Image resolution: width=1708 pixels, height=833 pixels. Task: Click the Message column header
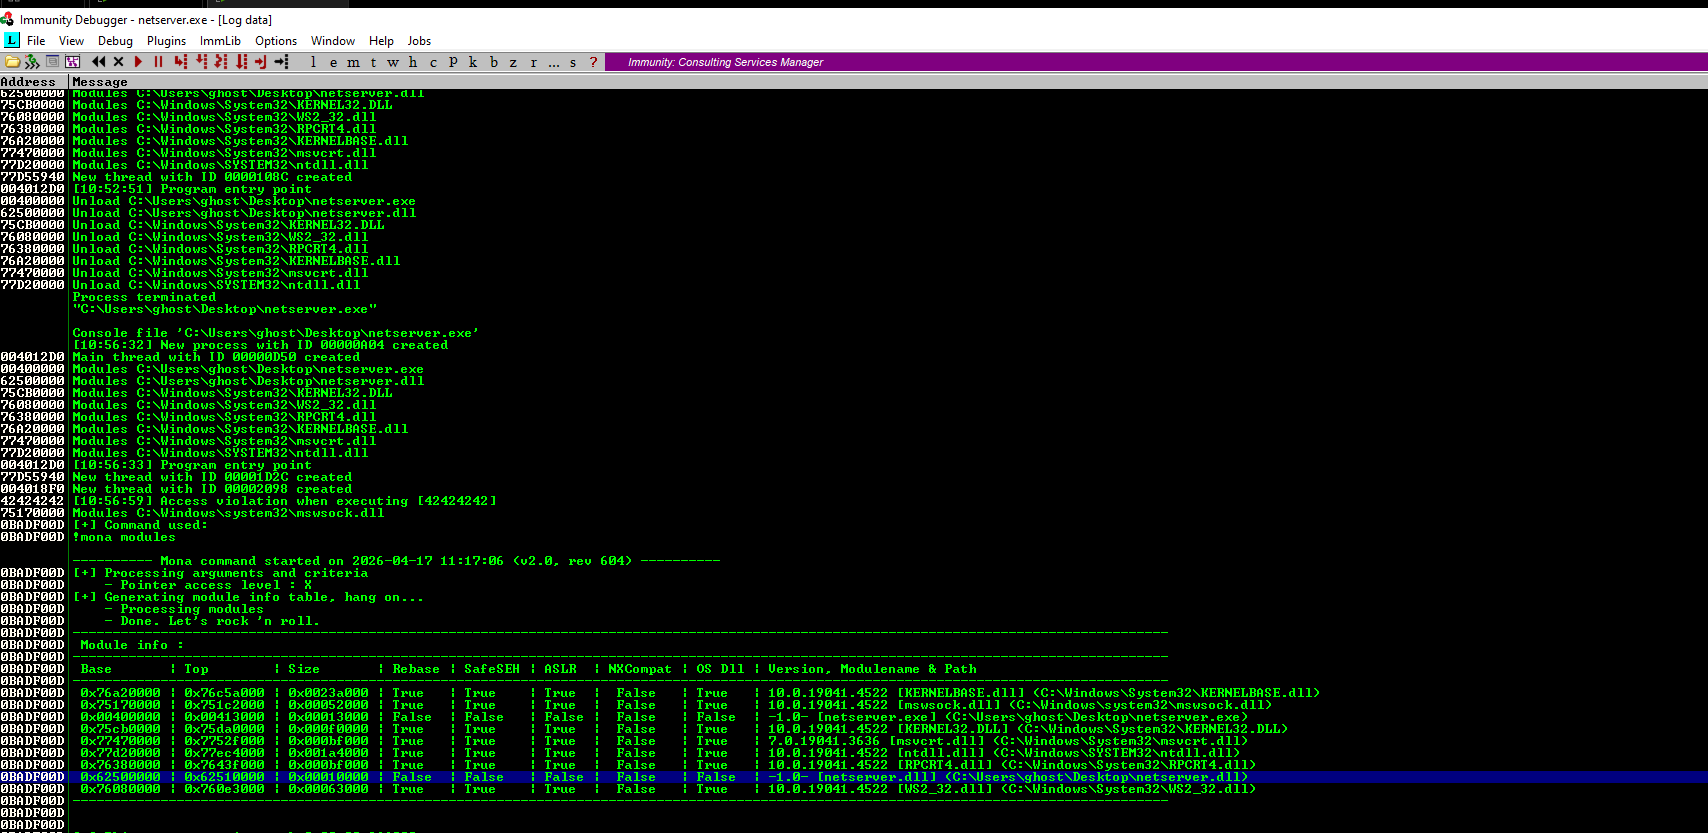100,82
